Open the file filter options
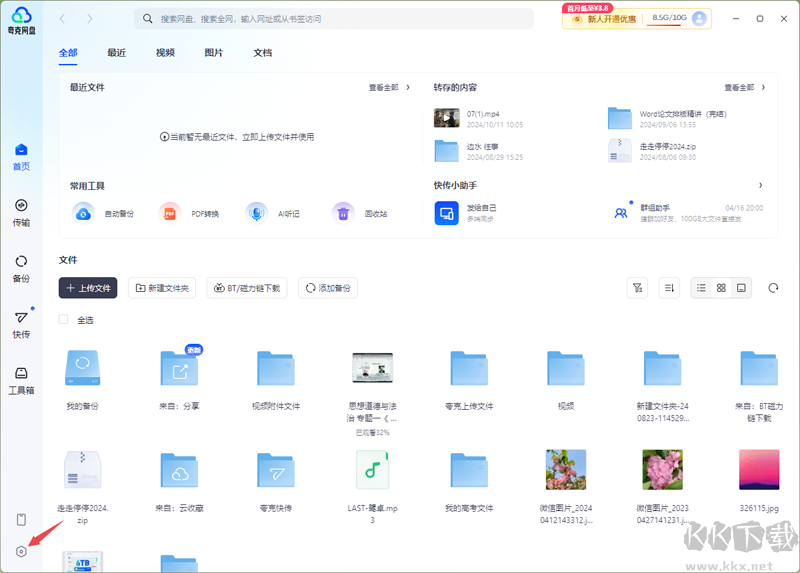The width and height of the screenshot is (800, 573). coord(636,288)
